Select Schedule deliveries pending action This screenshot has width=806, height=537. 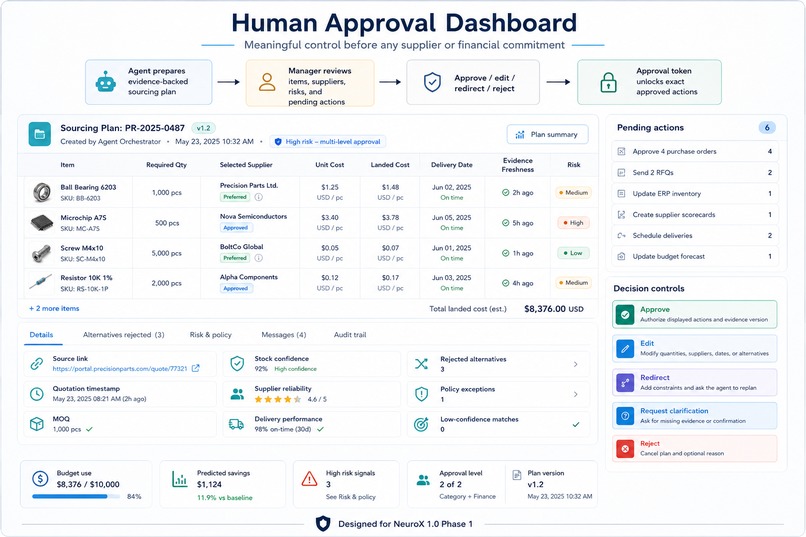pos(694,235)
